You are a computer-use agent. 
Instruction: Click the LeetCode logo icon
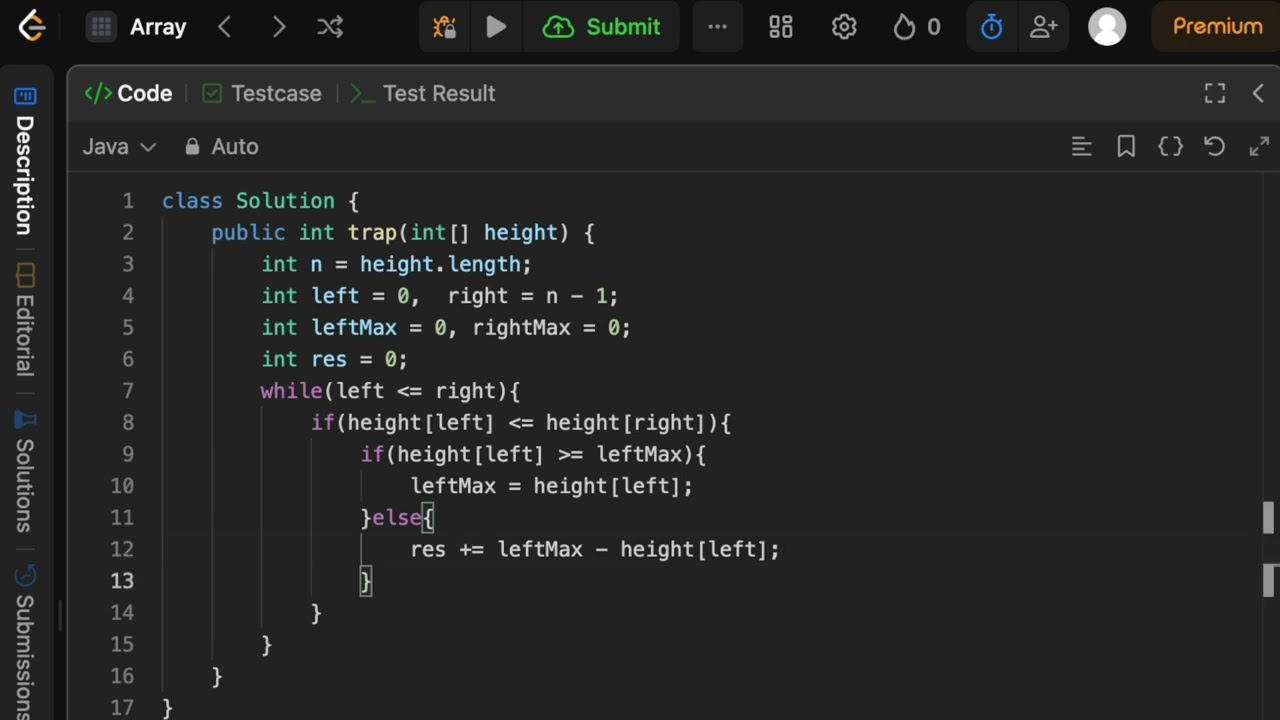pos(32,27)
